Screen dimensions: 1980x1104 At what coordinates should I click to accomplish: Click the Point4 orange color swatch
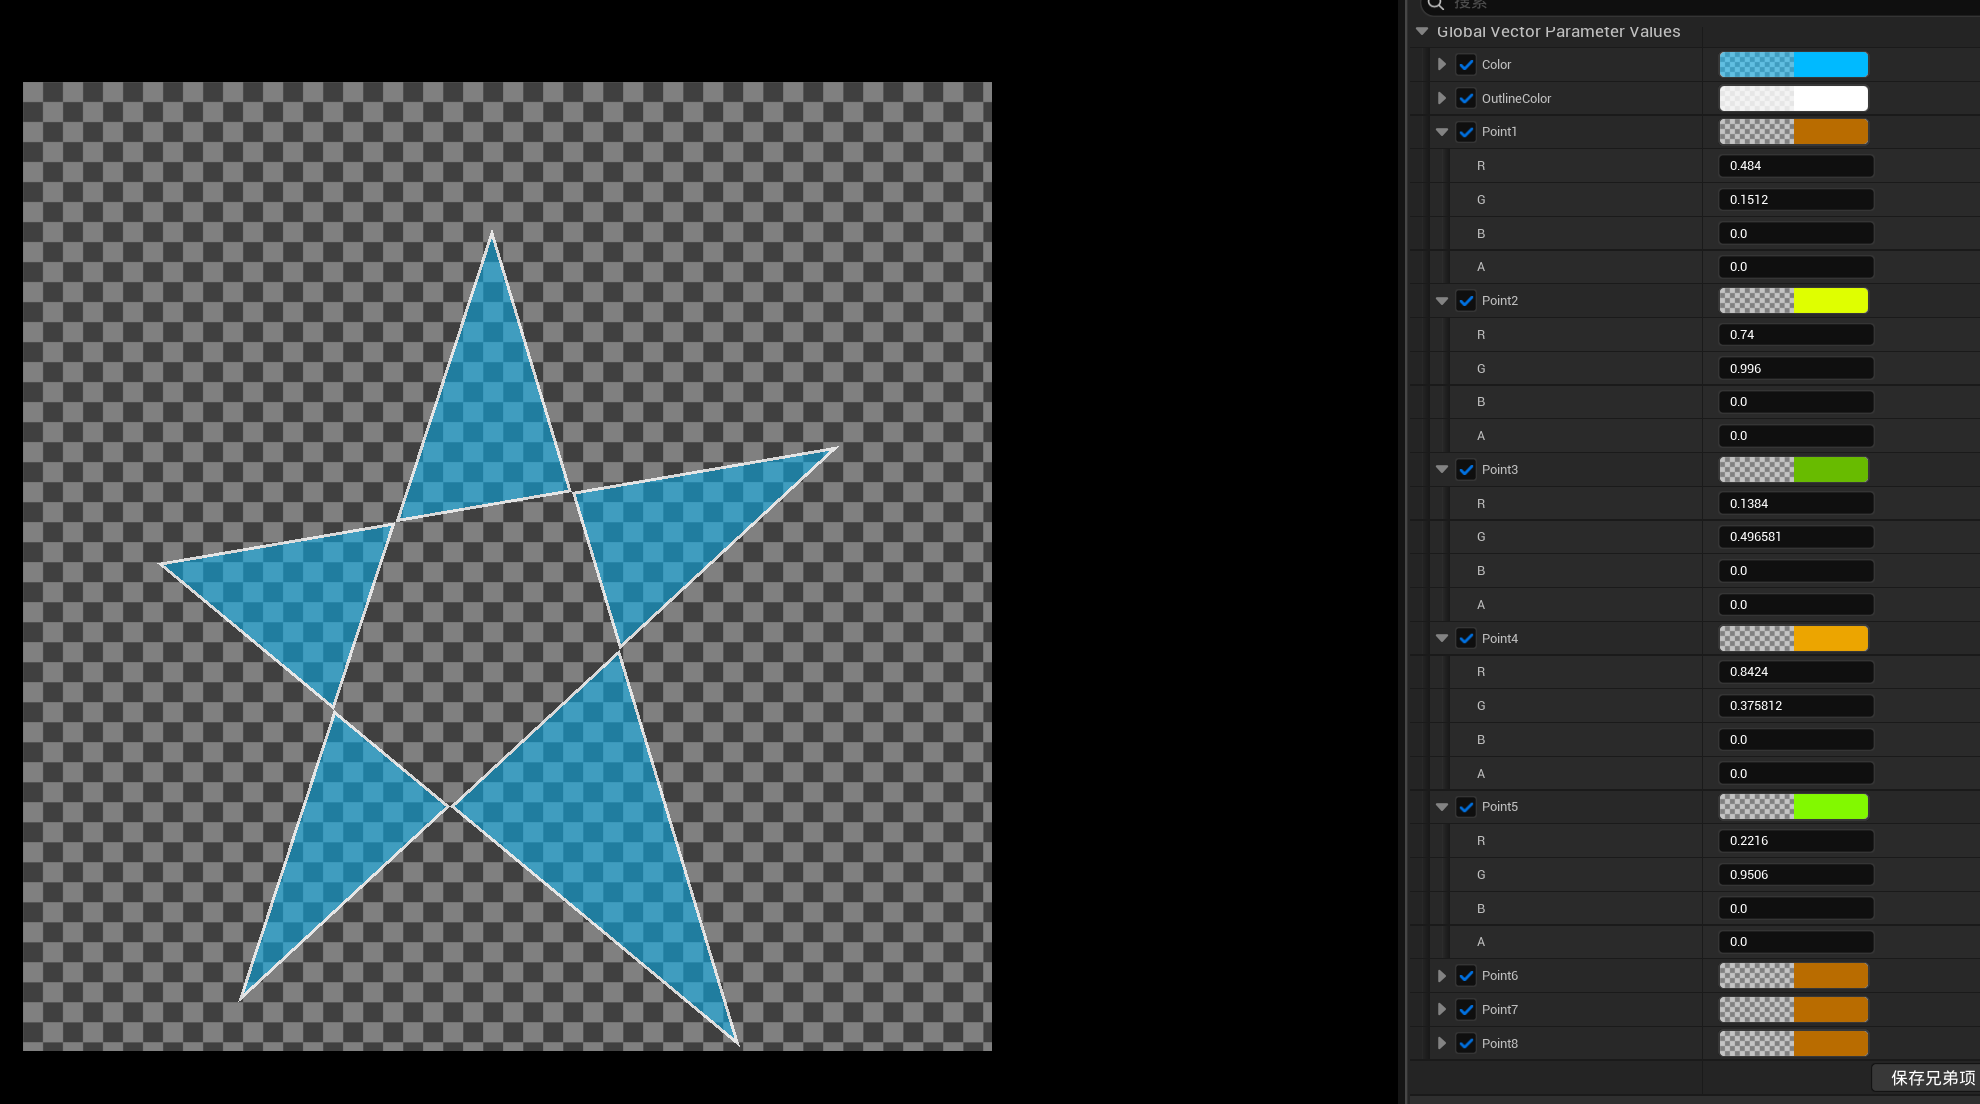coord(1793,638)
